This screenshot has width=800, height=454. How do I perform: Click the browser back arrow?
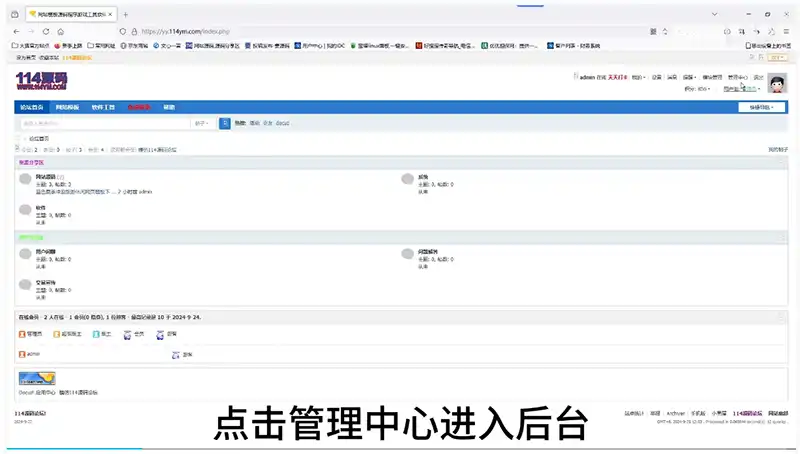(x=16, y=31)
